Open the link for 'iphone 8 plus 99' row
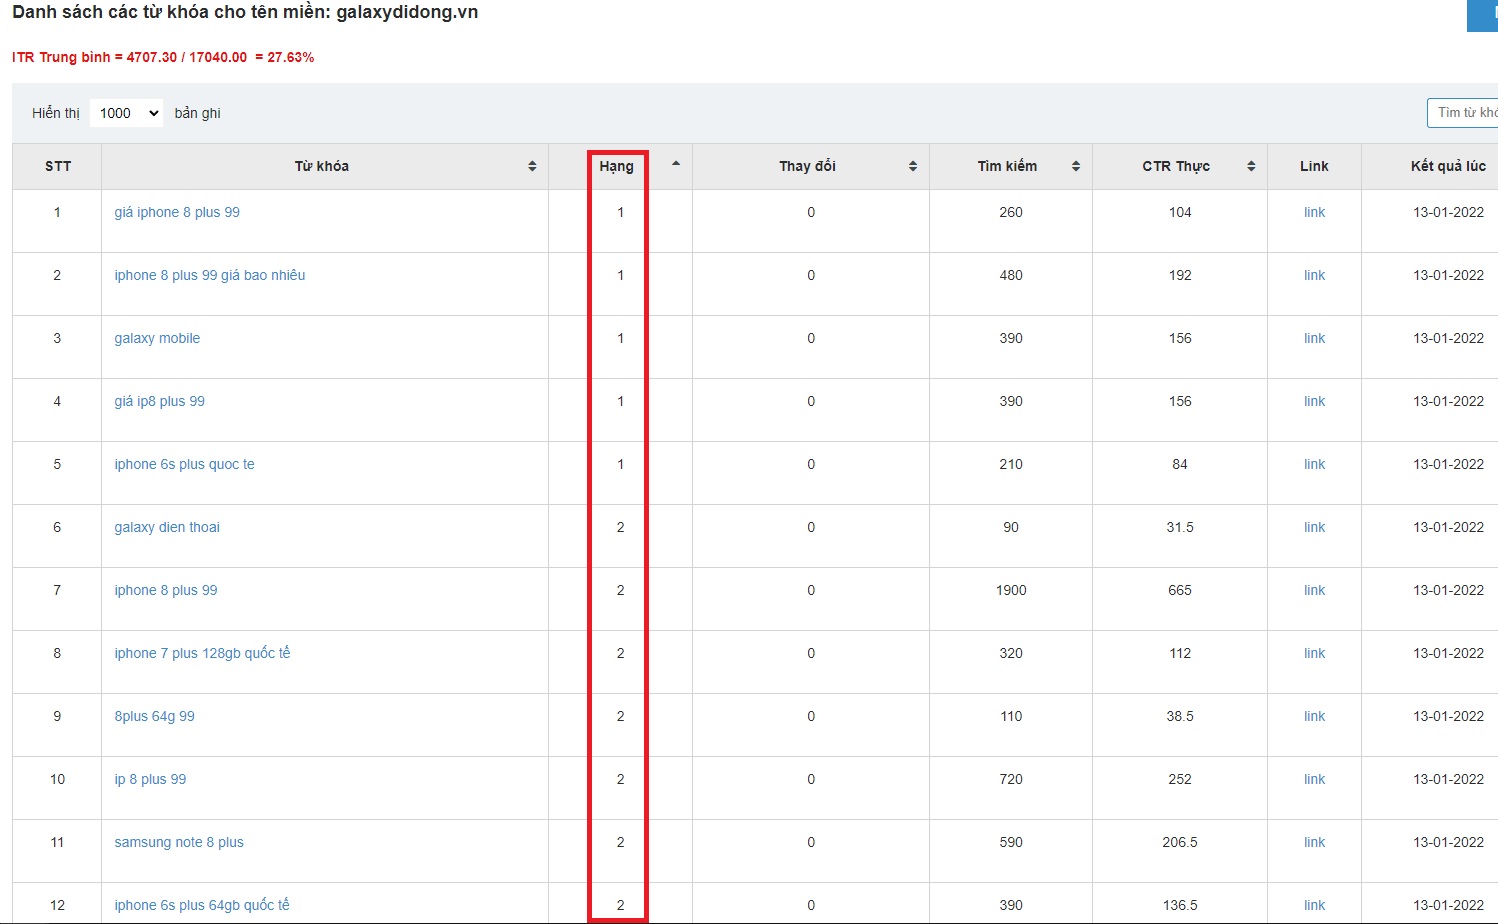The width and height of the screenshot is (1498, 924). pyautogui.click(x=1314, y=590)
